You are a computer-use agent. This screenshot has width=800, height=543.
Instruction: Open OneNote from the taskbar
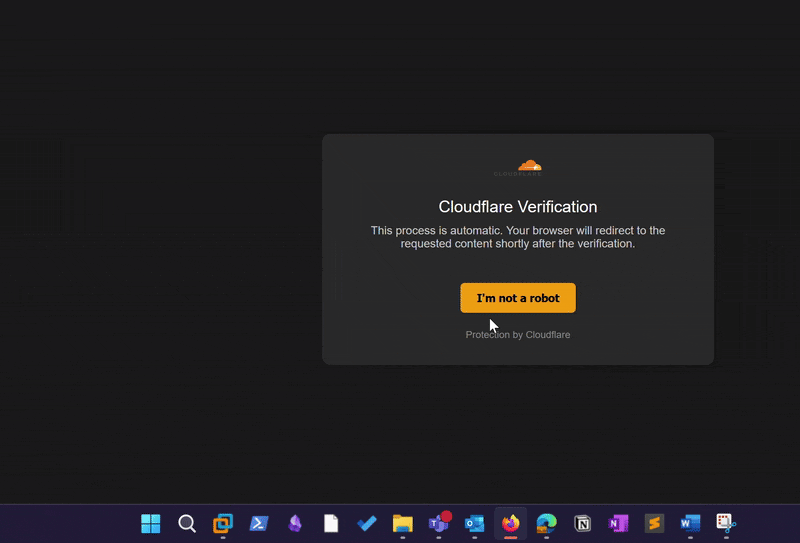pos(618,523)
